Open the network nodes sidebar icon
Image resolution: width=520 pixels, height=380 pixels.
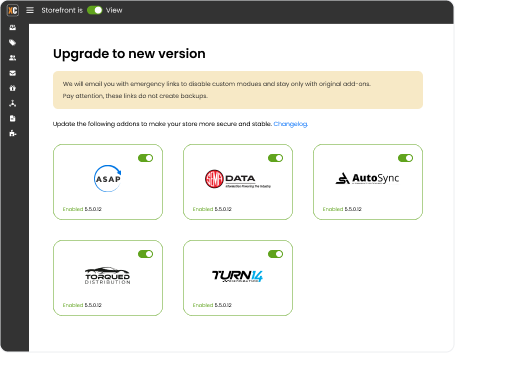click(x=13, y=103)
